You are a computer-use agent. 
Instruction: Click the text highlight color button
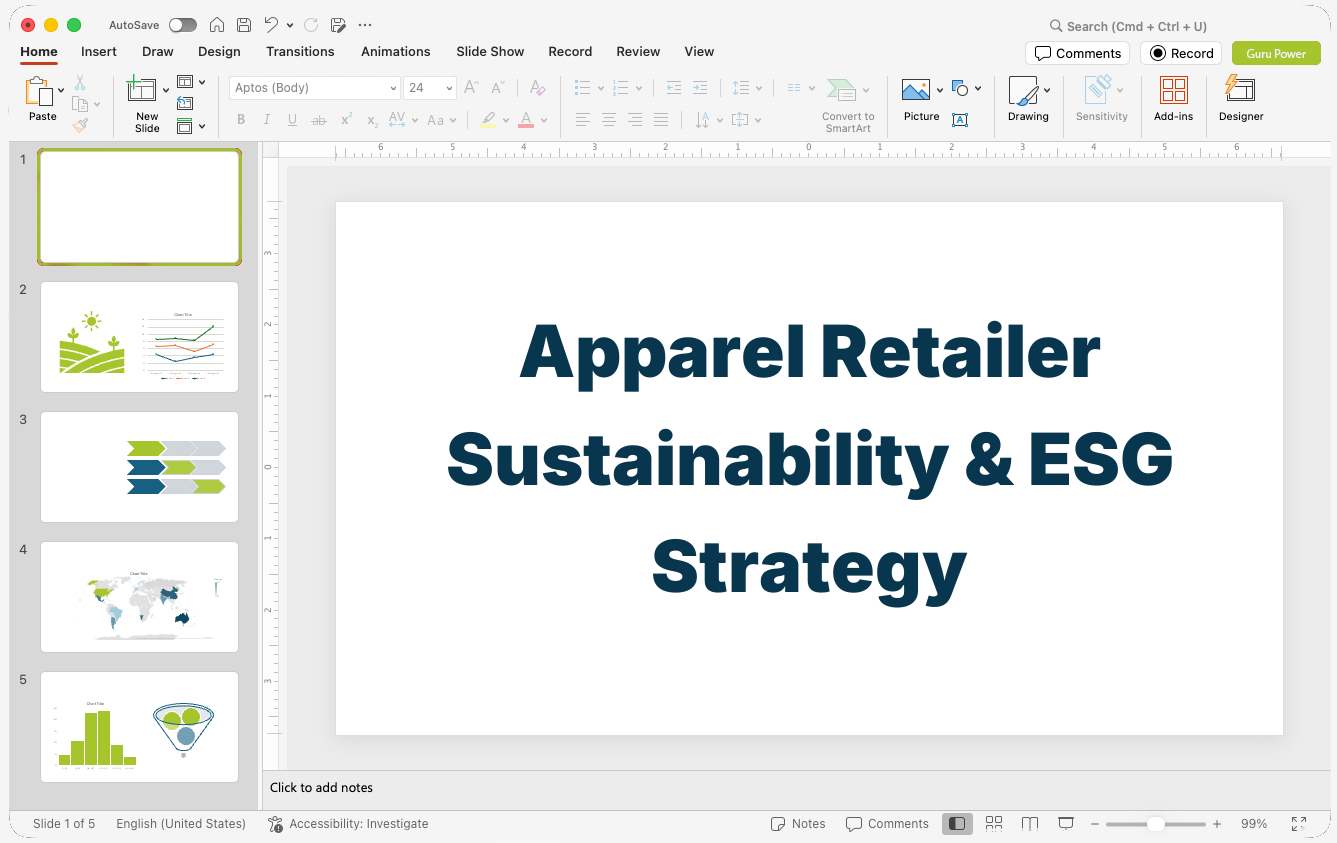point(488,120)
